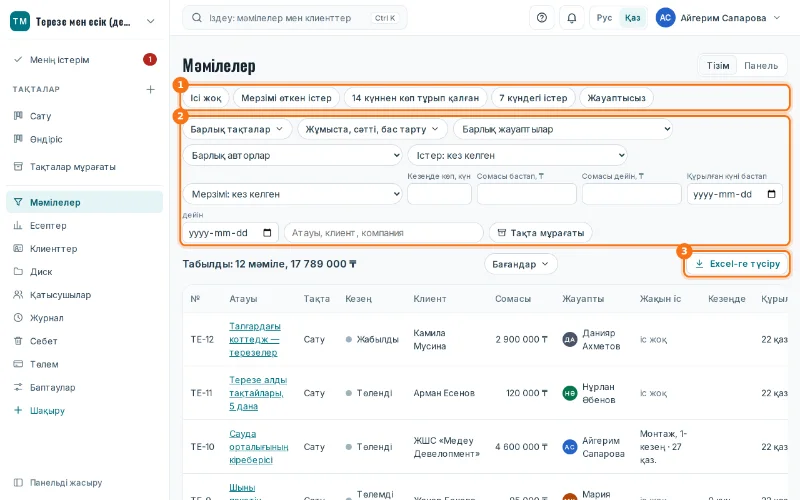Screen dimensions: 800x500
Task: Toggle 14 күннен көп тұрып қалған filter
Action: [415, 97]
